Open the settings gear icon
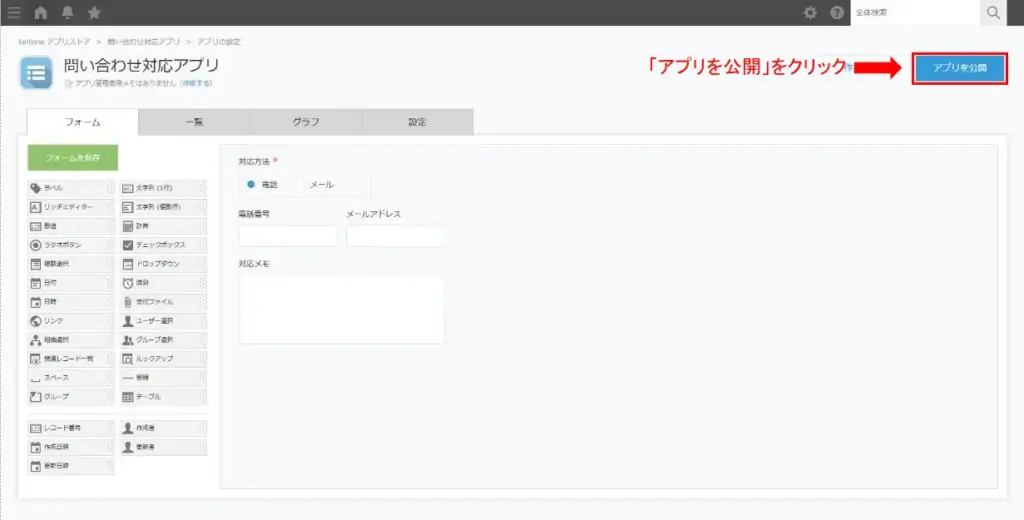This screenshot has height=520, width=1024. pos(810,12)
